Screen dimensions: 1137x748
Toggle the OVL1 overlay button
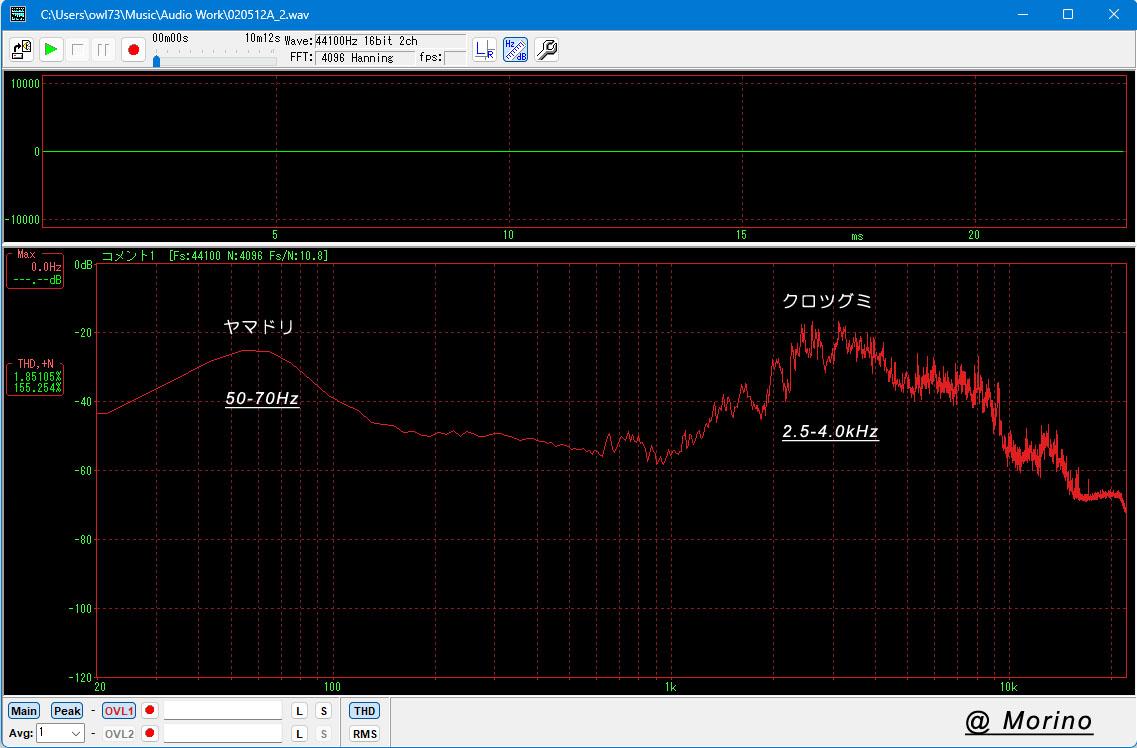tap(119, 711)
